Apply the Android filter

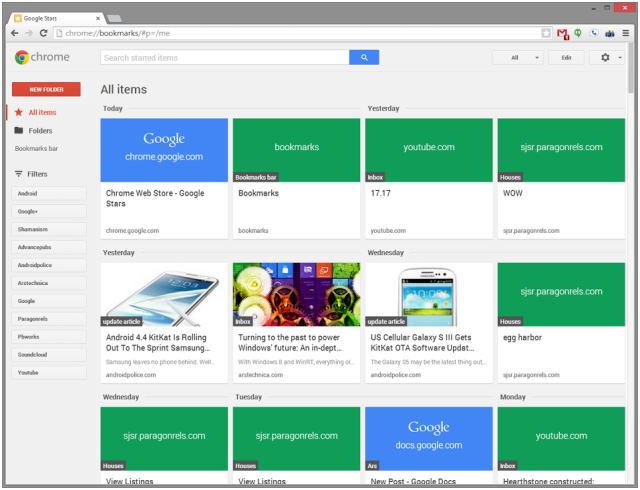tap(49, 194)
